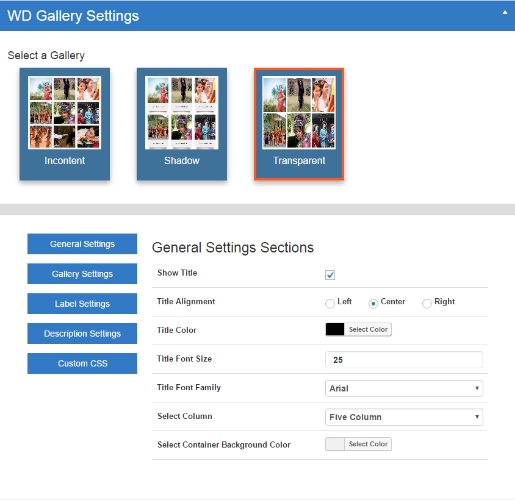Set Title Alignment to Right
The width and height of the screenshot is (515, 500).
click(427, 304)
